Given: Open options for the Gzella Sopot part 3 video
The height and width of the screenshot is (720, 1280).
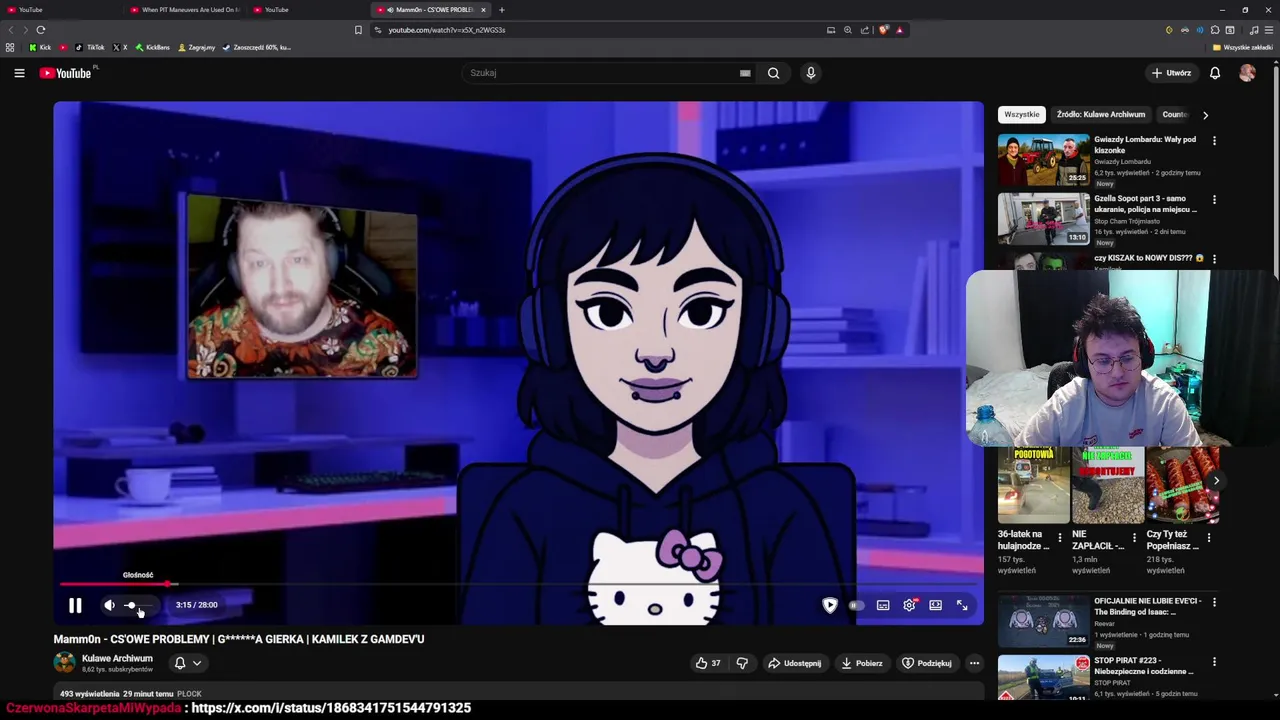Looking at the screenshot, I should (x=1214, y=200).
